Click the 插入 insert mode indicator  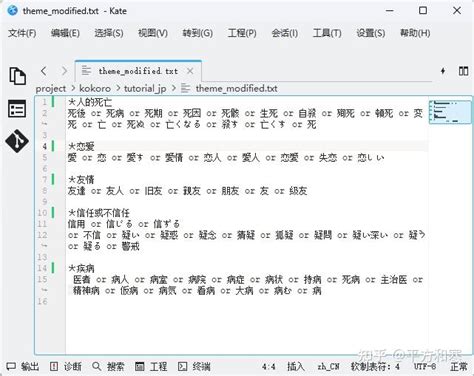pos(296,367)
